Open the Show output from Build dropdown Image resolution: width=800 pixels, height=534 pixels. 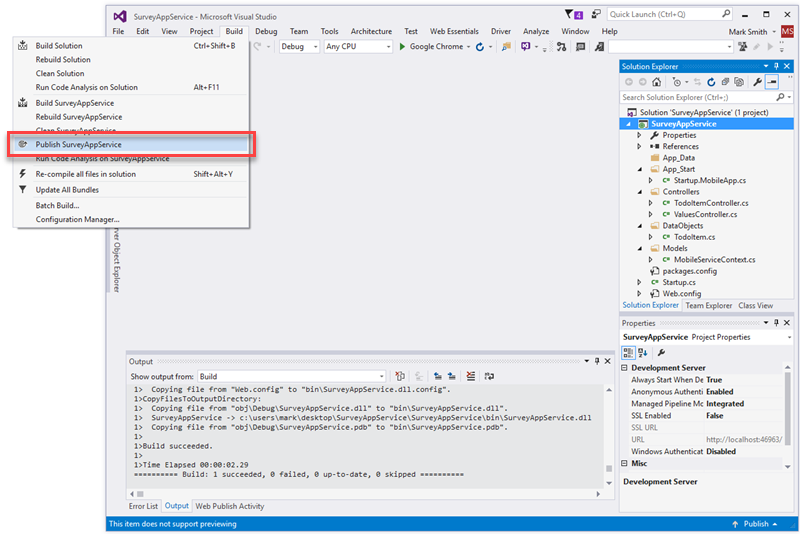291,376
